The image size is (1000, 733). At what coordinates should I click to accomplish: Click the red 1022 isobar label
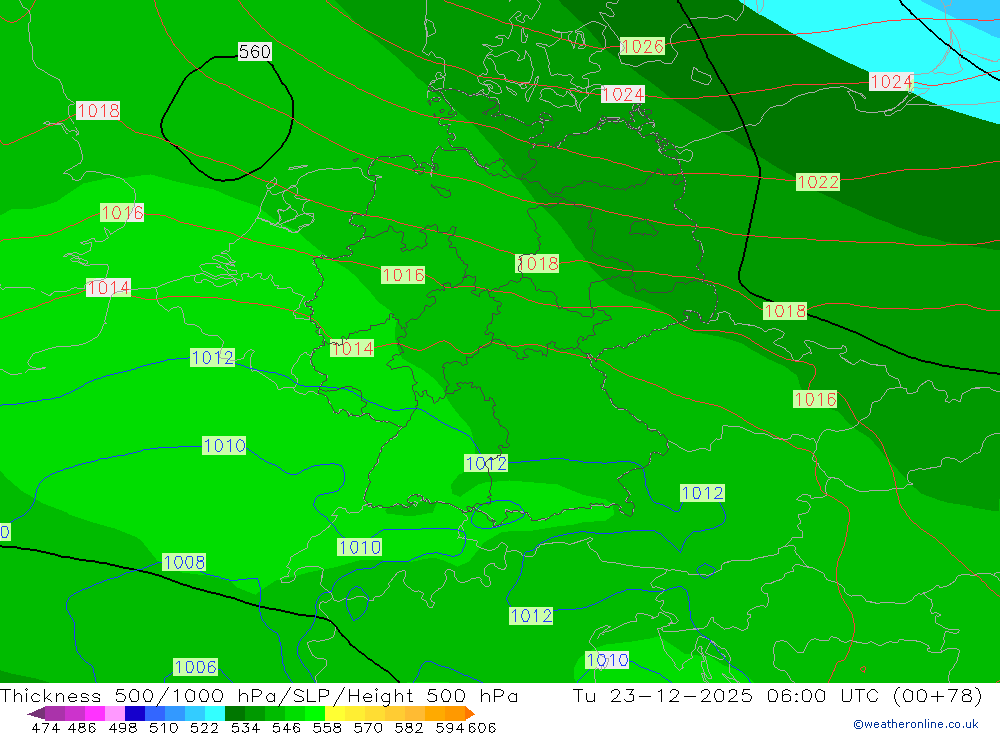coord(818,182)
